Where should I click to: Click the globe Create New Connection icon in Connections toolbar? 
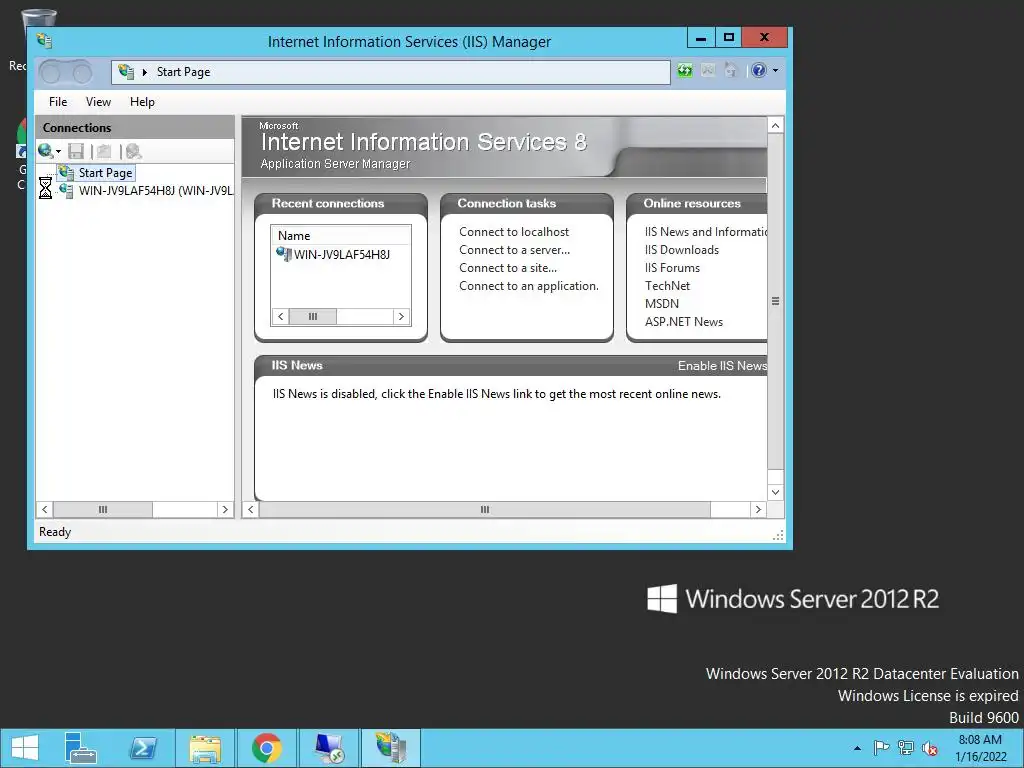coord(45,152)
